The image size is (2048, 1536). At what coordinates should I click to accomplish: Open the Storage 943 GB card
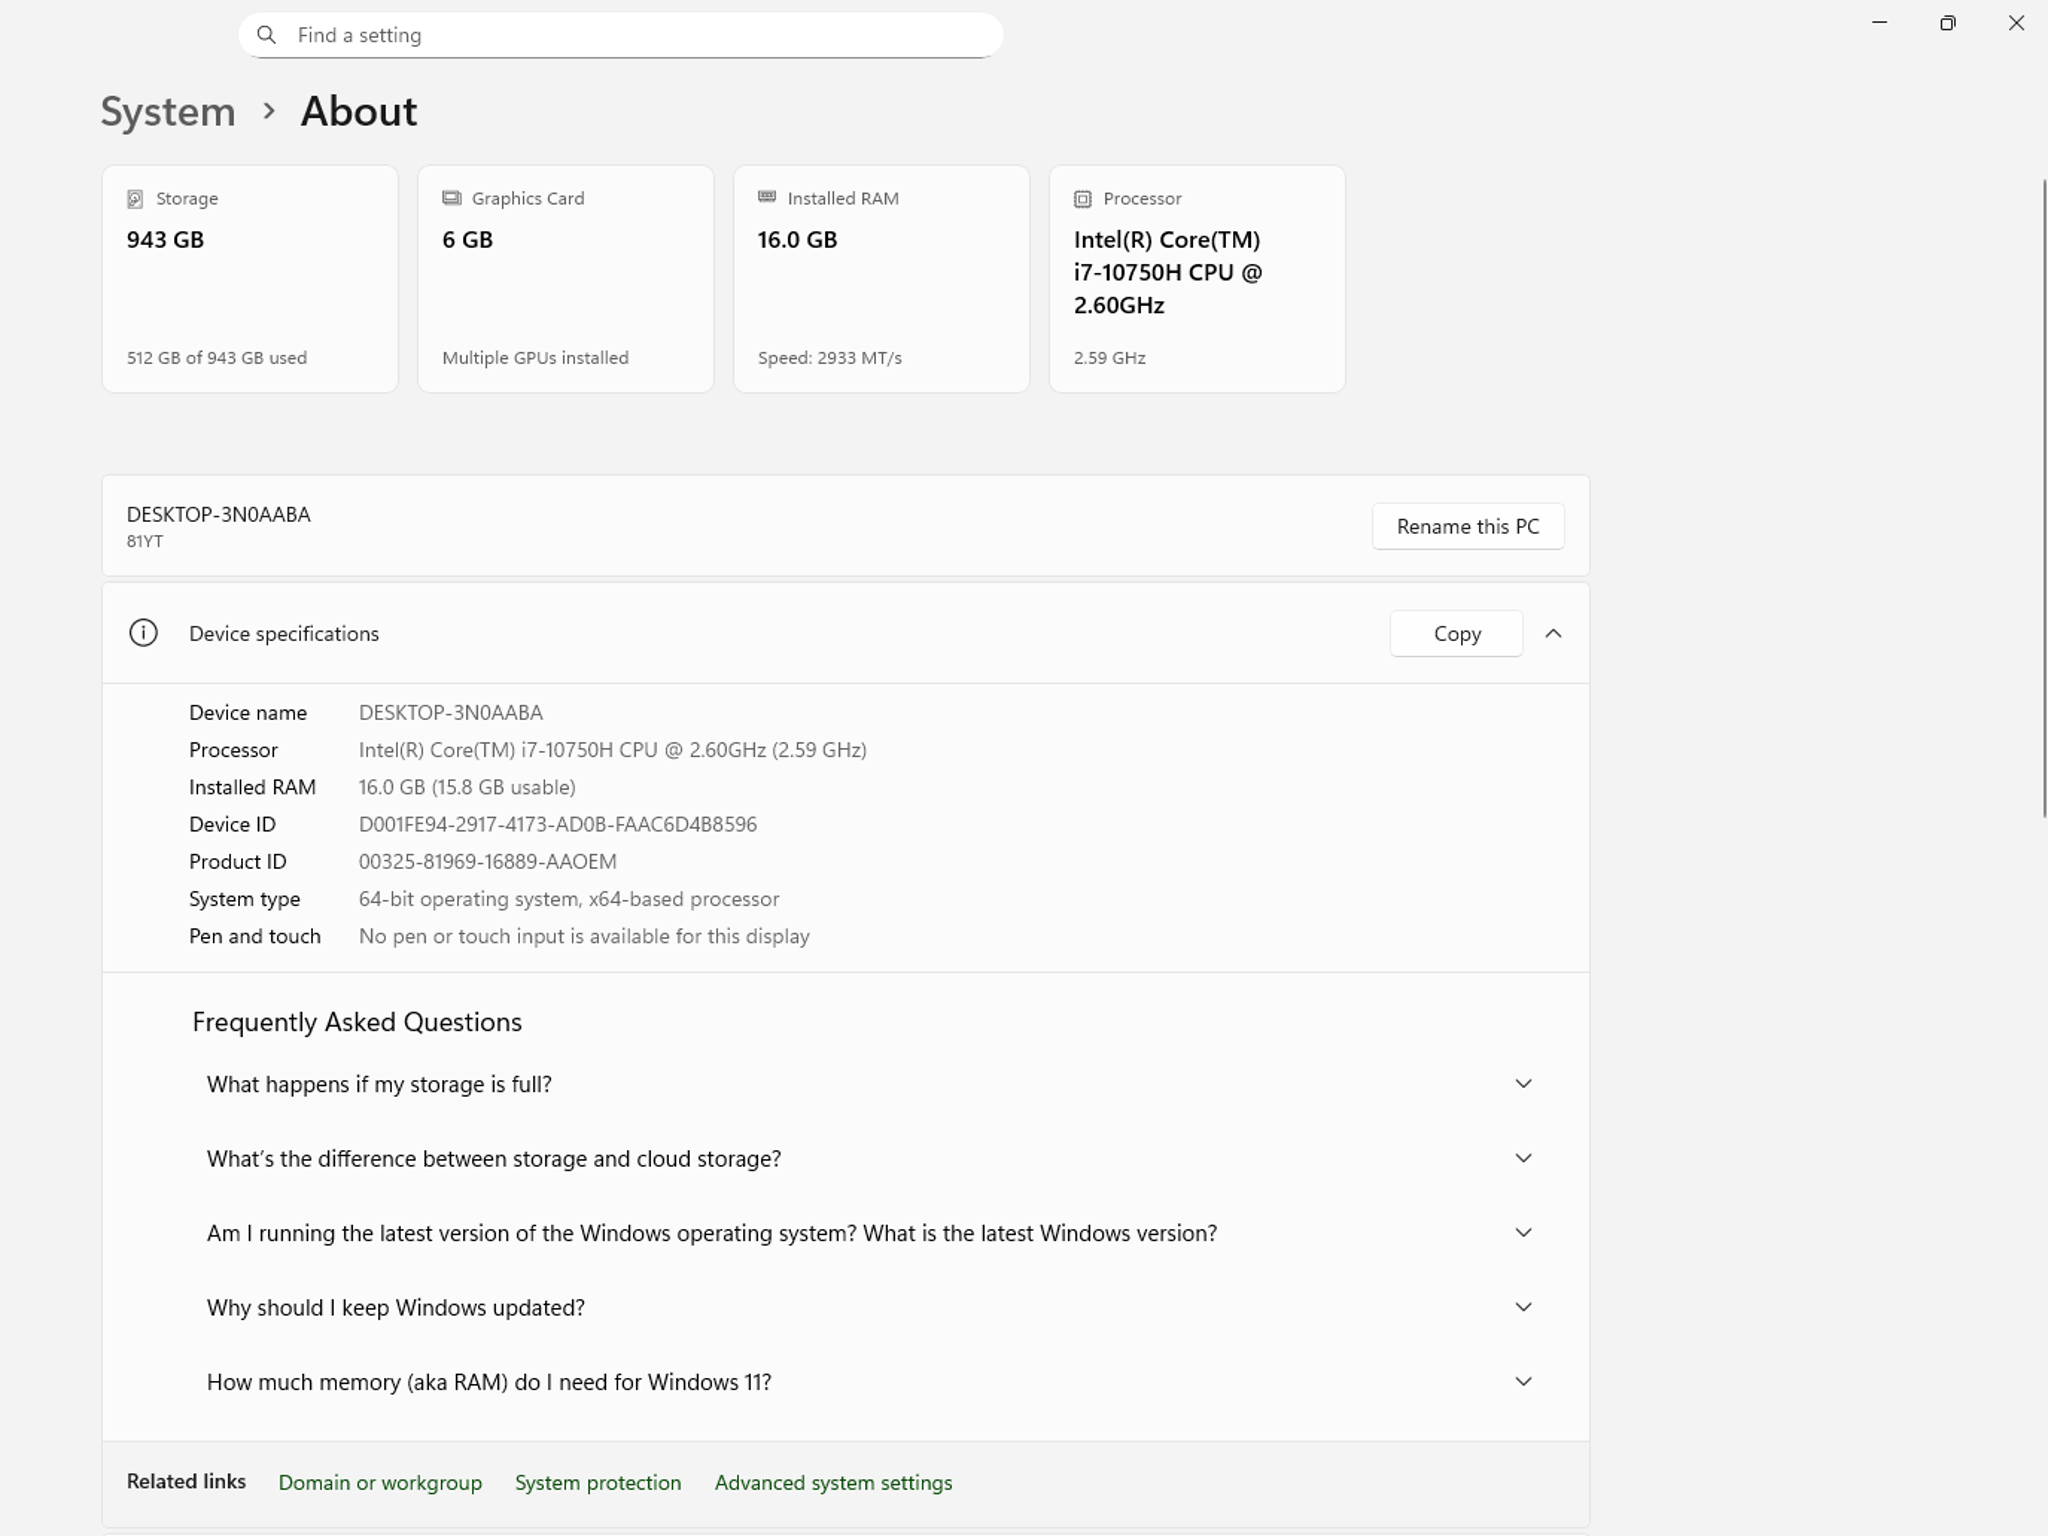tap(250, 279)
